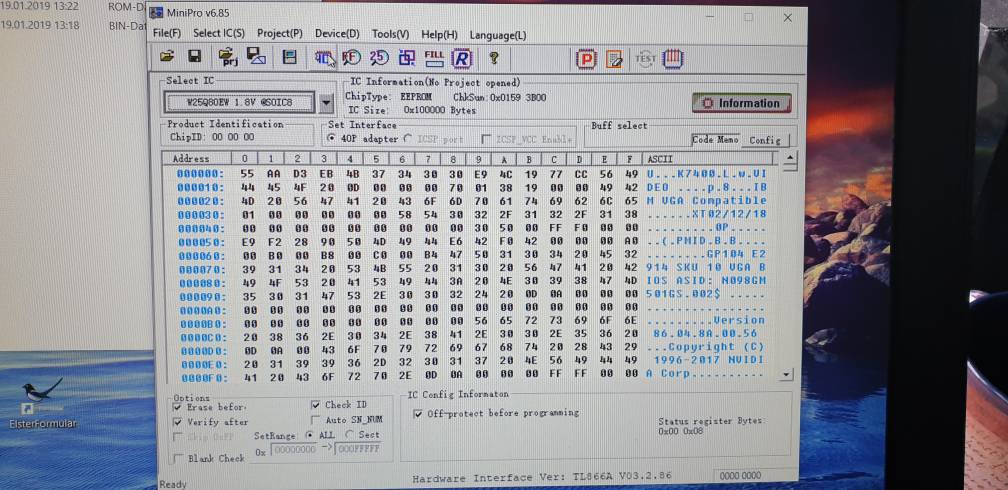Save project toolbar icon
This screenshot has height=490, width=1008.
pos(256,58)
